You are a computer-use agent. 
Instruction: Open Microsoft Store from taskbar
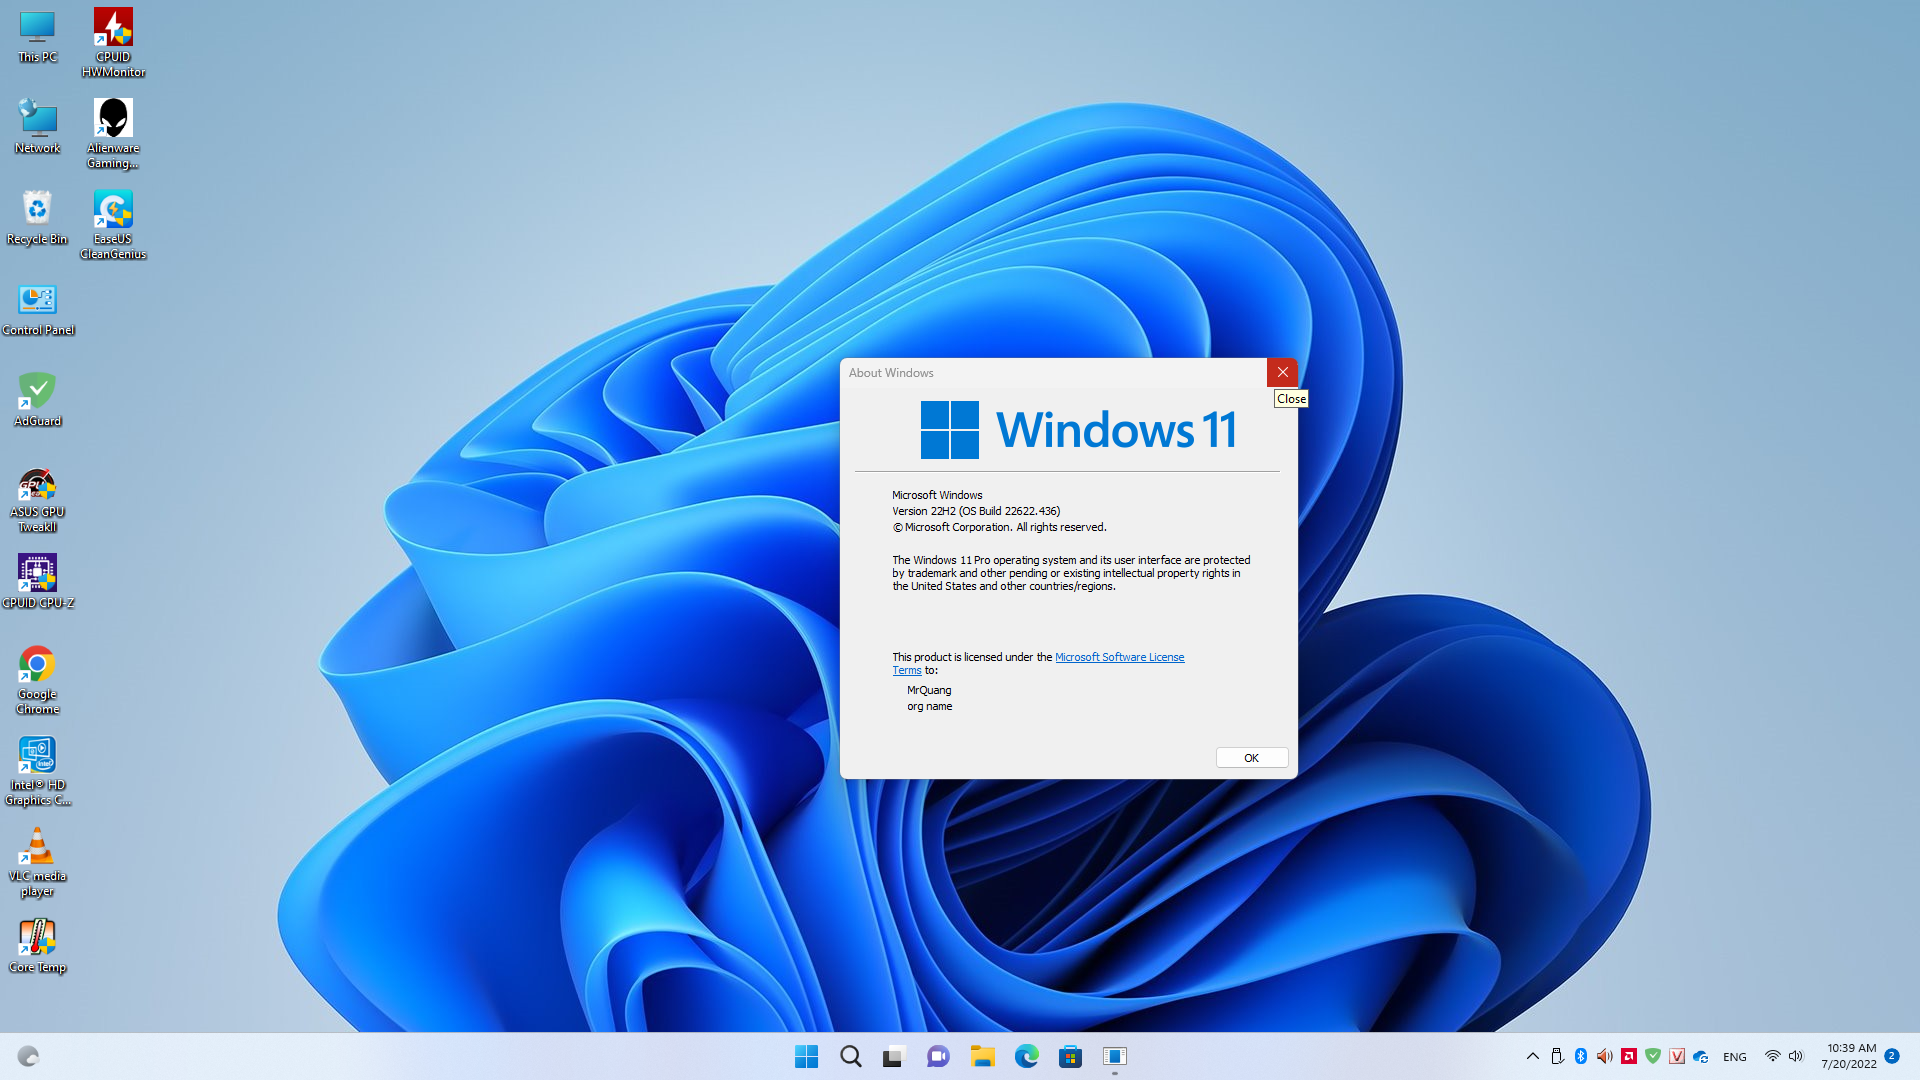(x=1070, y=1056)
